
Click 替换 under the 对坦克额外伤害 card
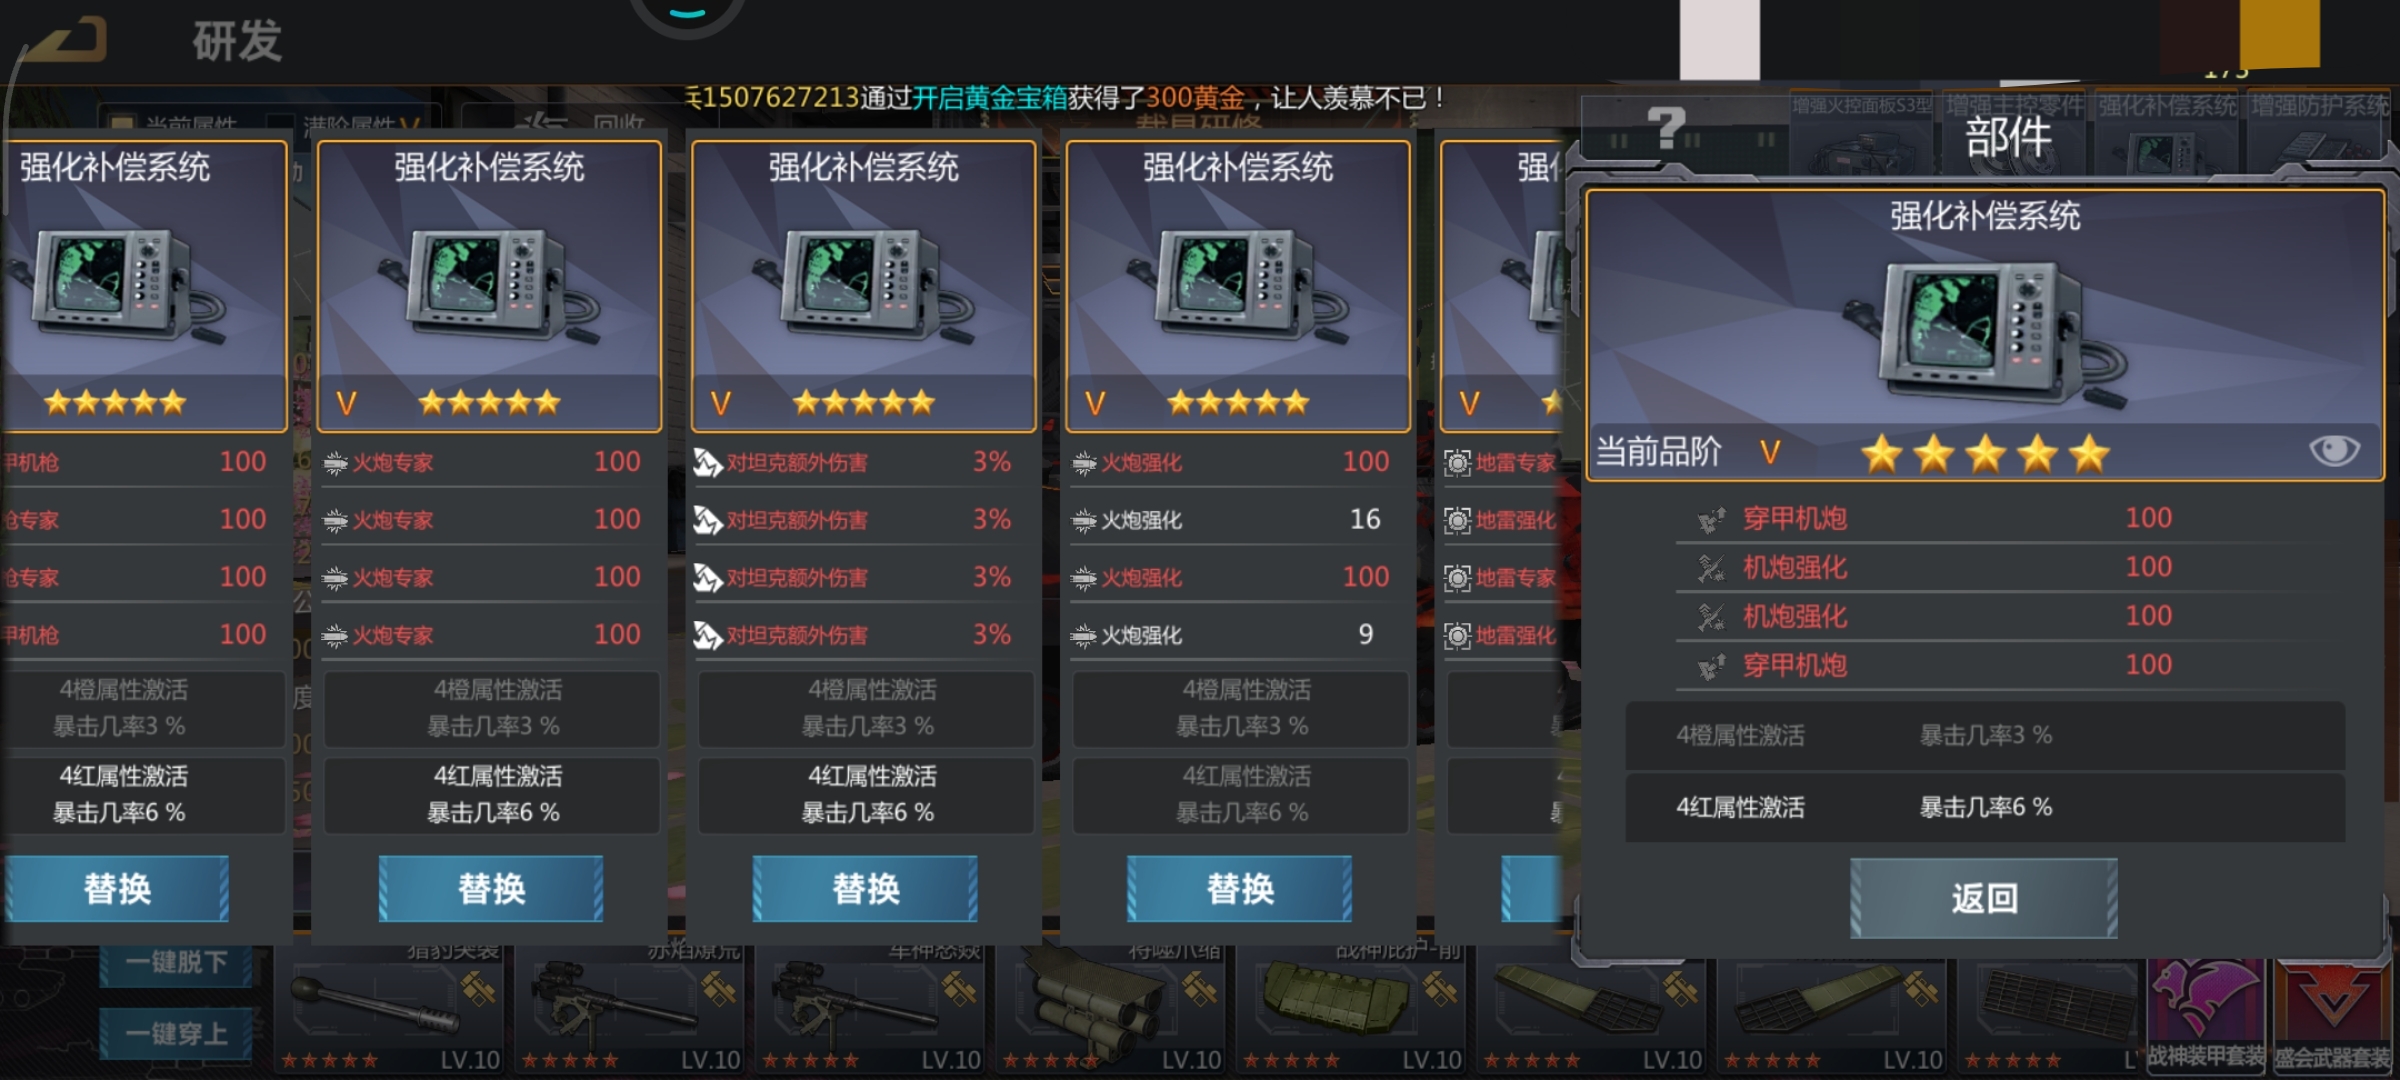point(865,888)
